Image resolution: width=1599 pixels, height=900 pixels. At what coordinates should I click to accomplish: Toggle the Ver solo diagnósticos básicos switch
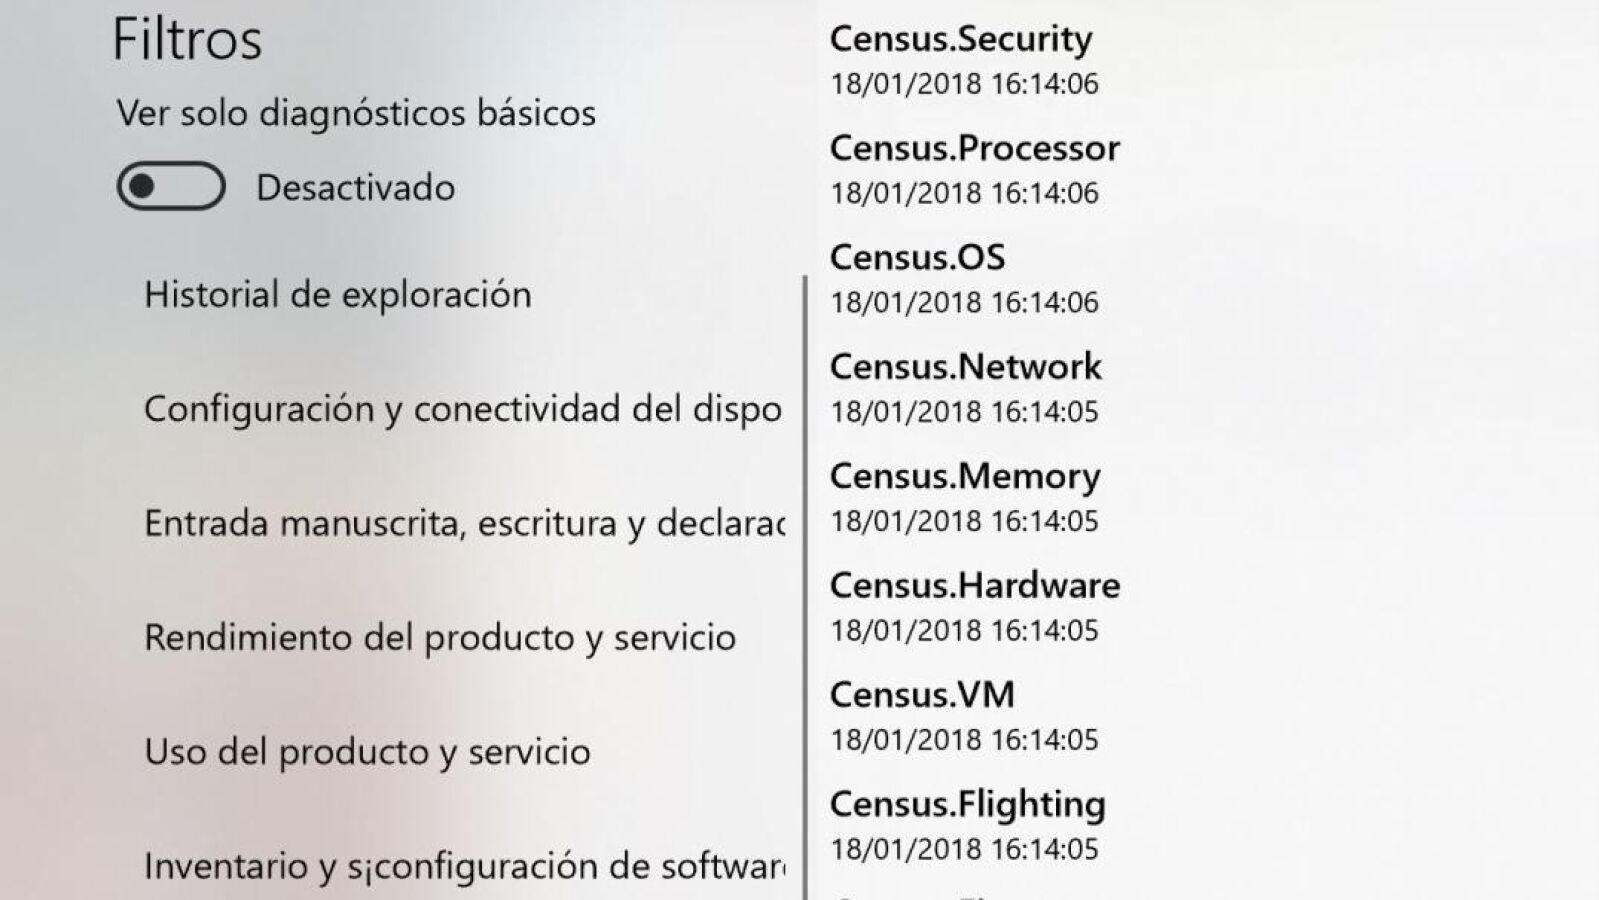tap(171, 186)
